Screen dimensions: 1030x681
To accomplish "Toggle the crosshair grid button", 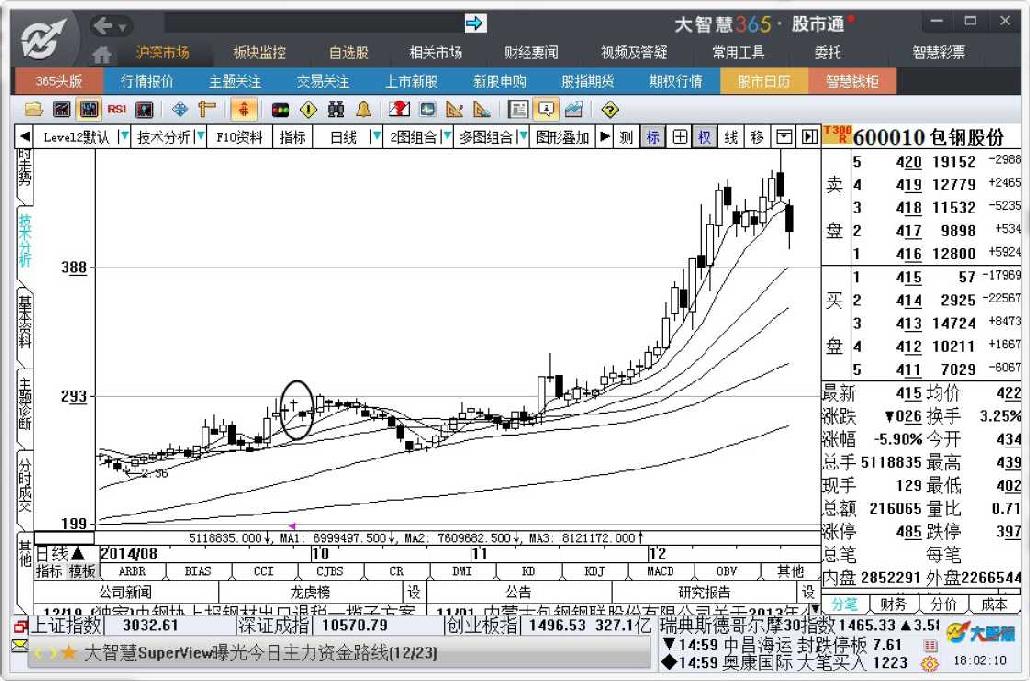I will pyautogui.click(x=679, y=137).
